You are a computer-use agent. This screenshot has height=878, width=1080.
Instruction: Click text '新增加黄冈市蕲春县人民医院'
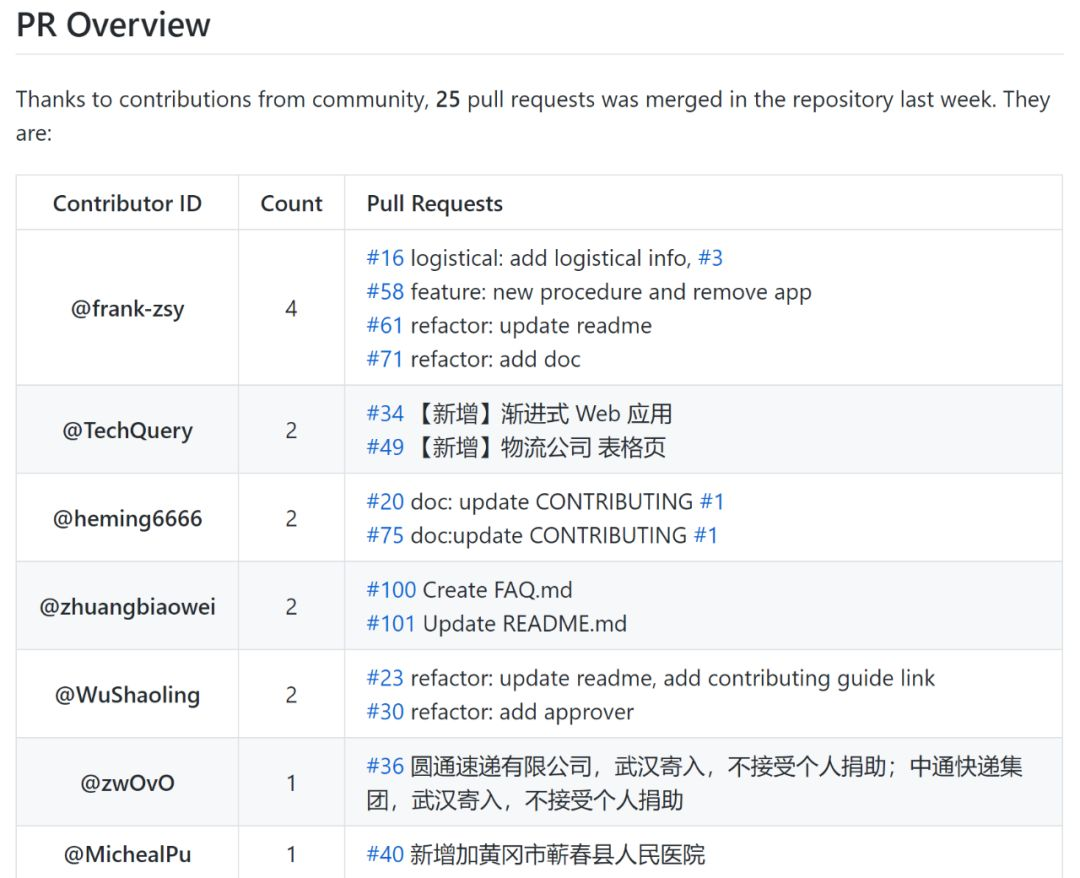tap(558, 855)
